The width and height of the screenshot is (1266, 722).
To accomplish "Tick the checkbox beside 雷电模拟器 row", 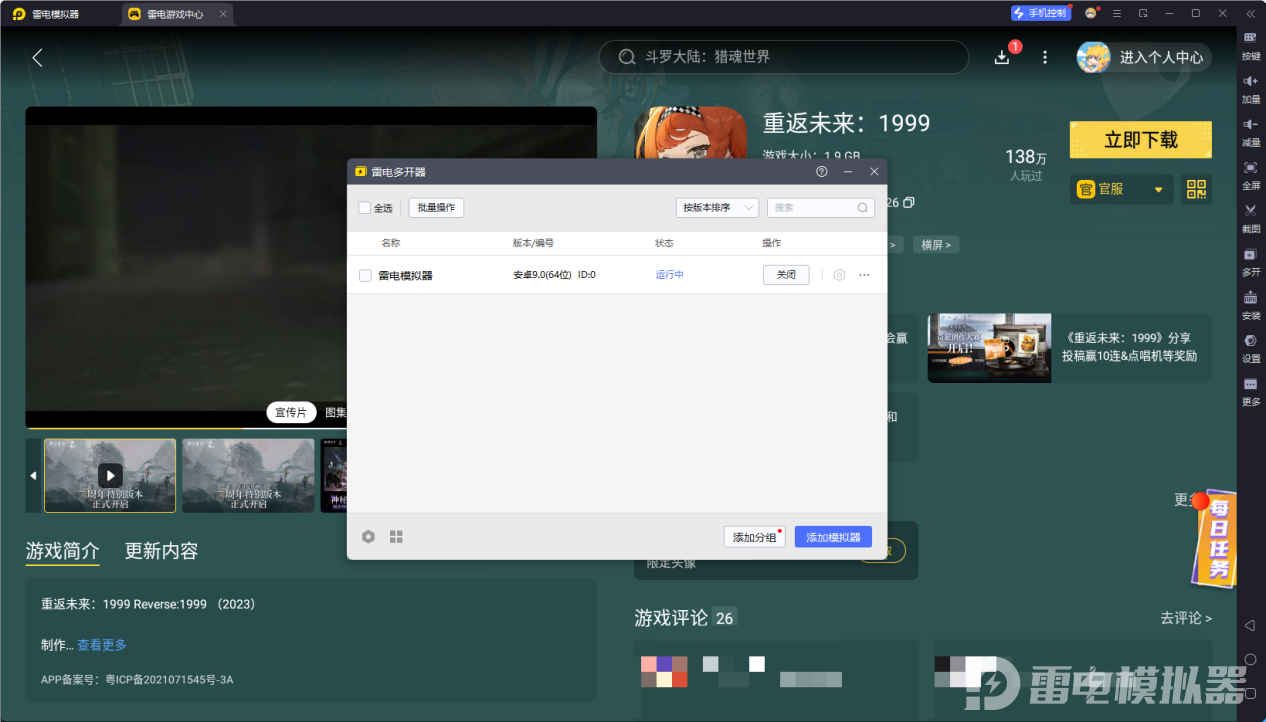I will [x=365, y=275].
